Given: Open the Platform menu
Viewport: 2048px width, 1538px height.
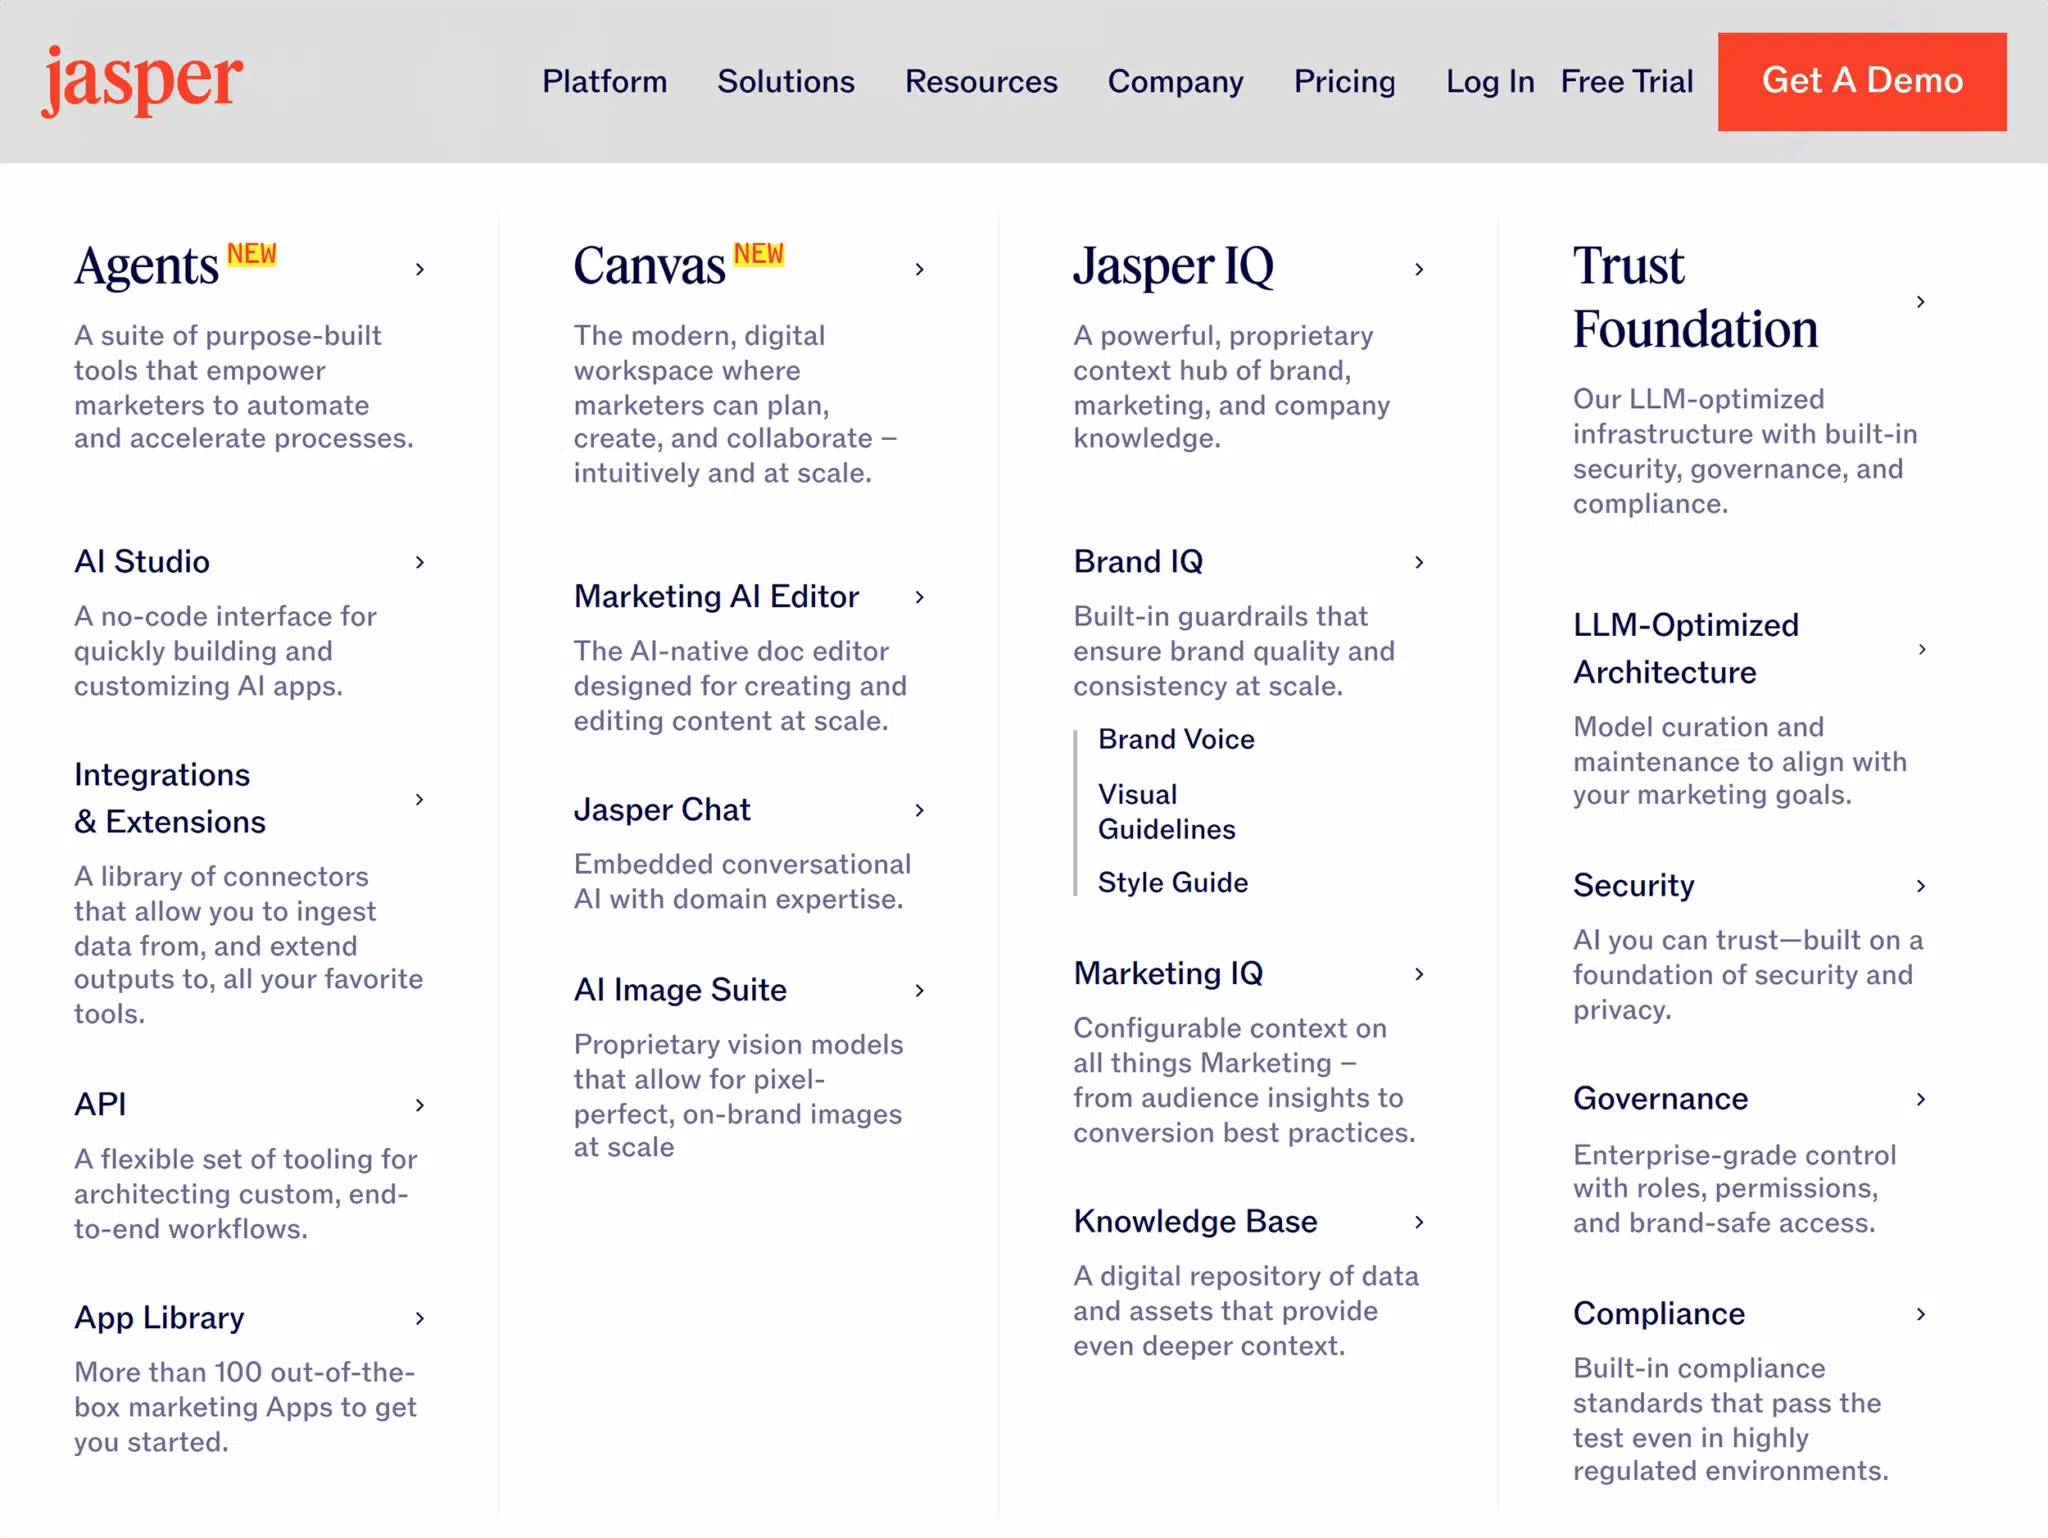Looking at the screenshot, I should [604, 81].
